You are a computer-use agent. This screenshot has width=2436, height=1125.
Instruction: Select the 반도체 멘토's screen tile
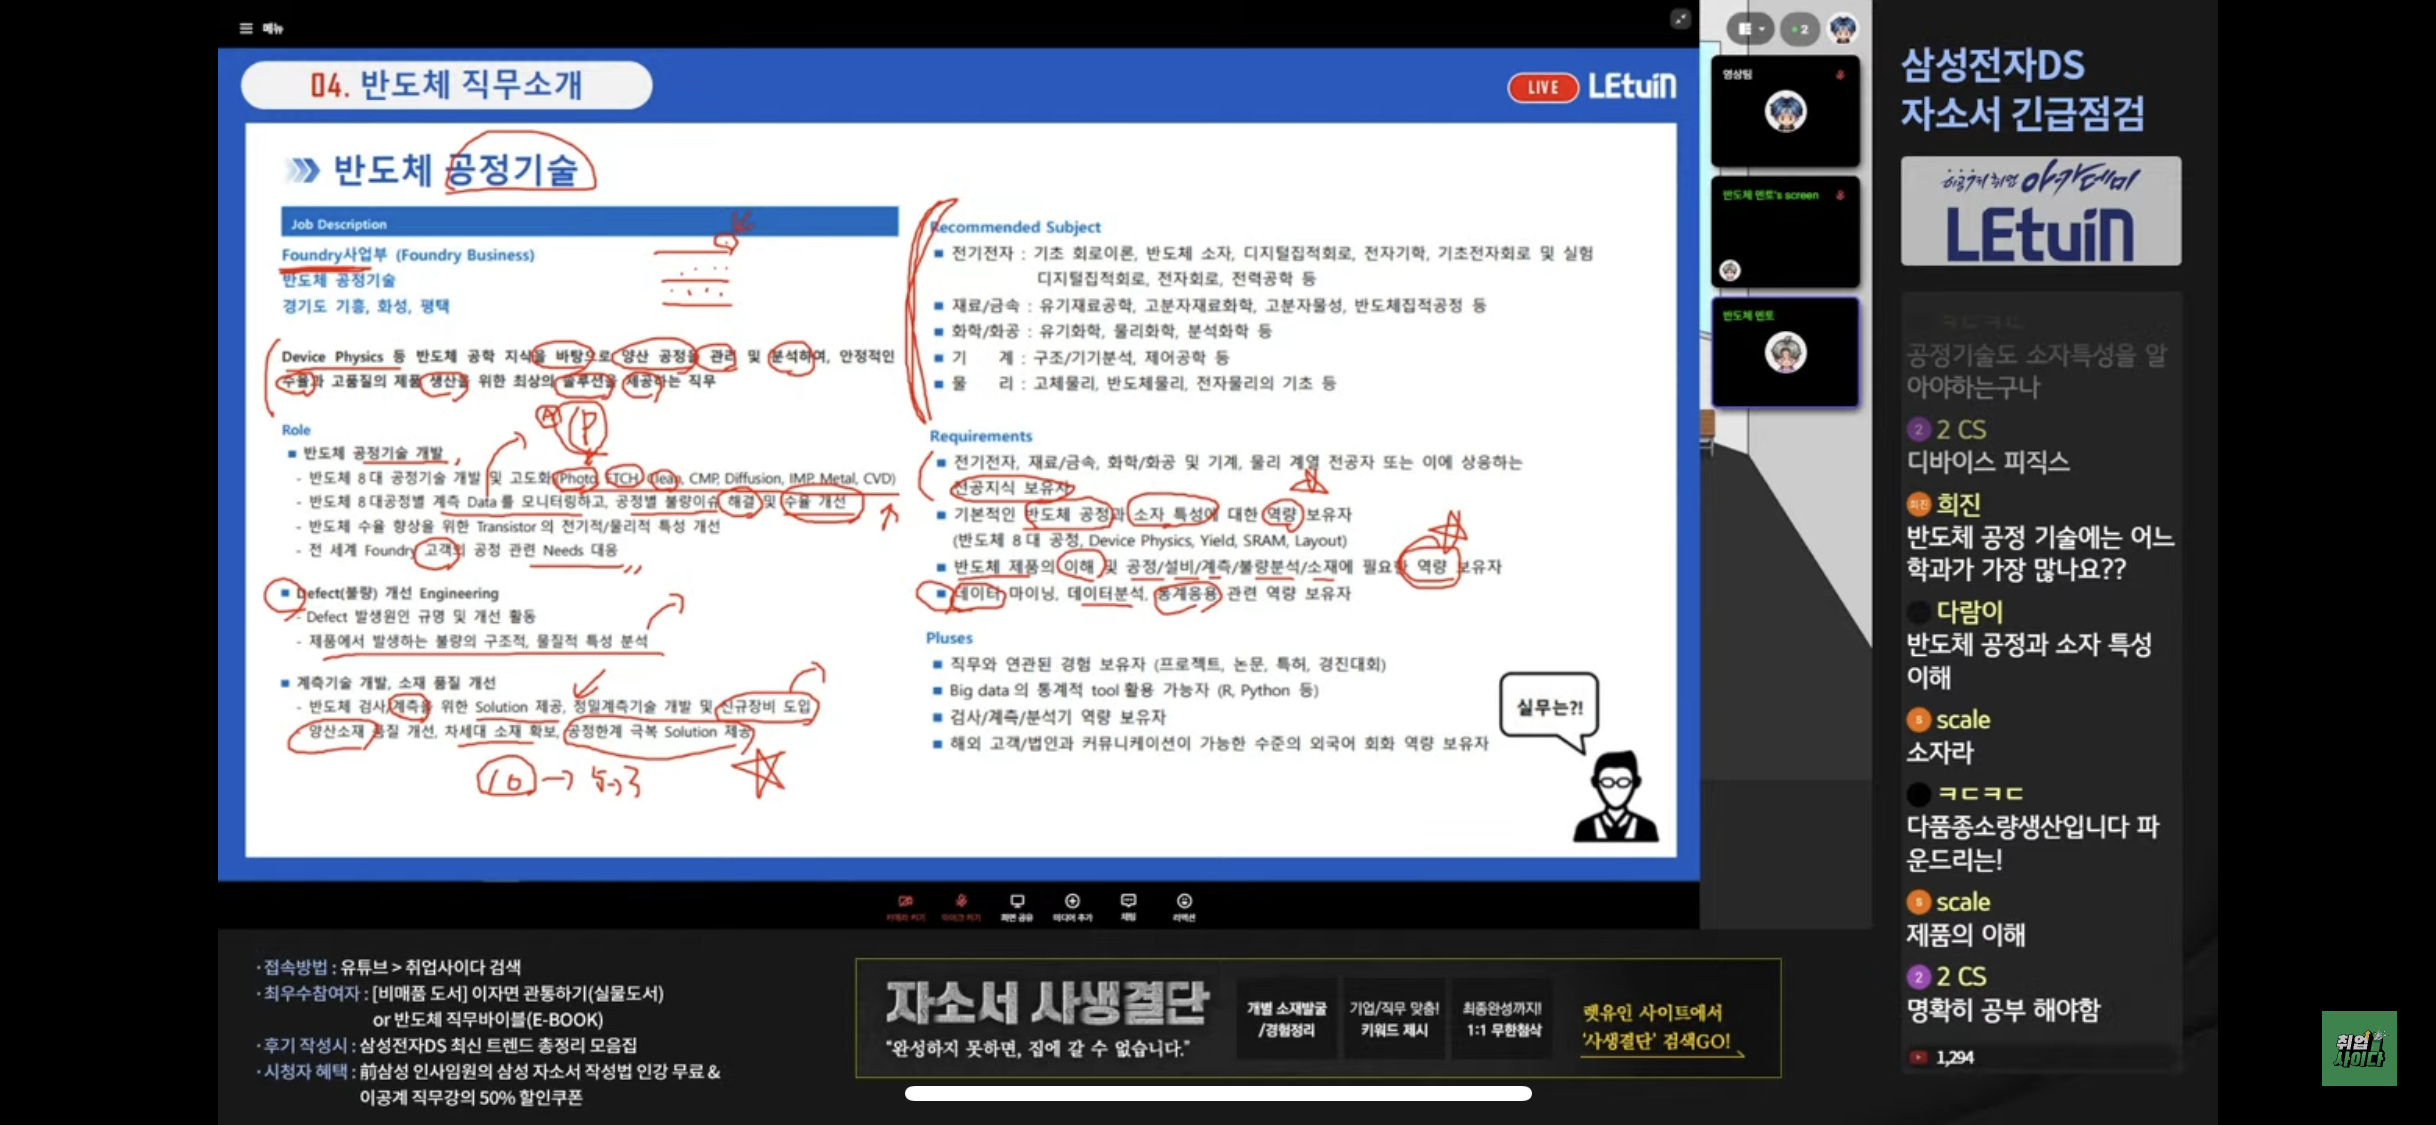point(1785,232)
